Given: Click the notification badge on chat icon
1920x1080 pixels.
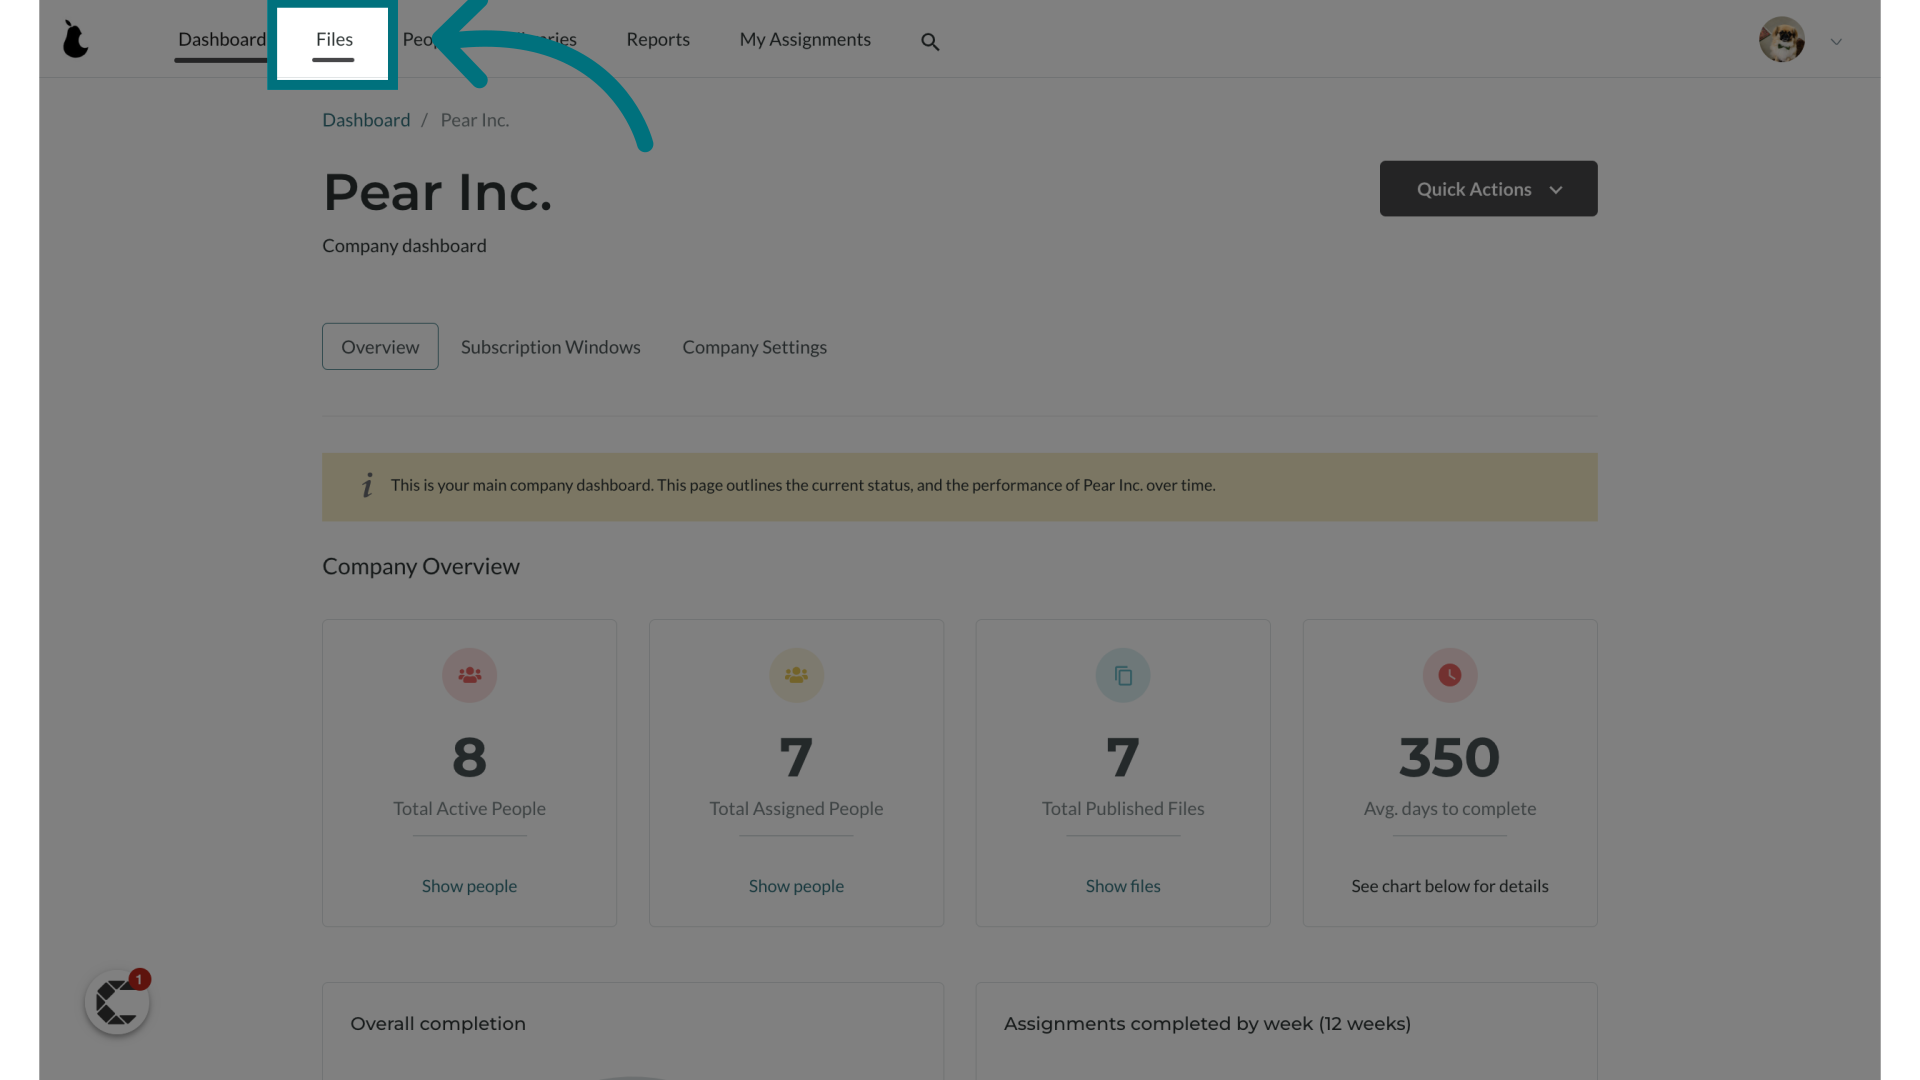Looking at the screenshot, I should click(138, 978).
